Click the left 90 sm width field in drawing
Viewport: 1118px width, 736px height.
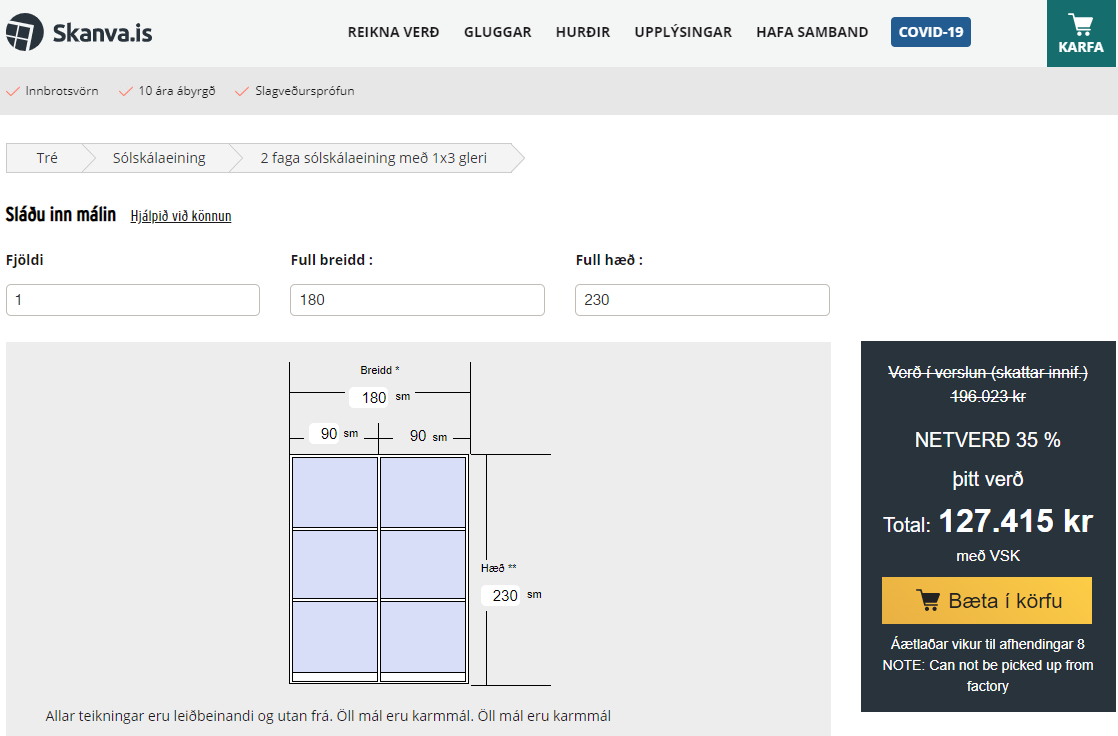click(x=329, y=434)
